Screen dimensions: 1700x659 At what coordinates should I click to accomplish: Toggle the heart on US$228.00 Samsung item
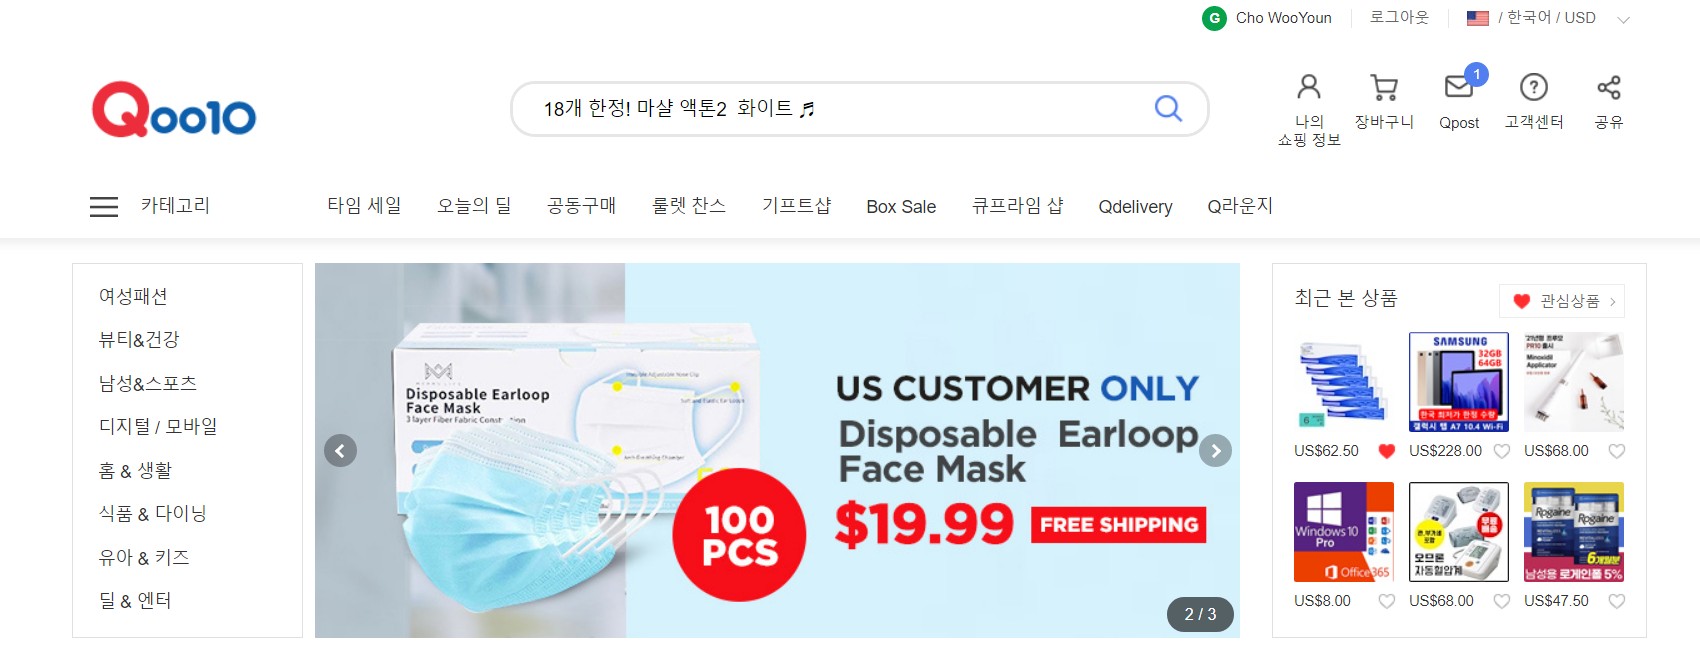[1501, 451]
